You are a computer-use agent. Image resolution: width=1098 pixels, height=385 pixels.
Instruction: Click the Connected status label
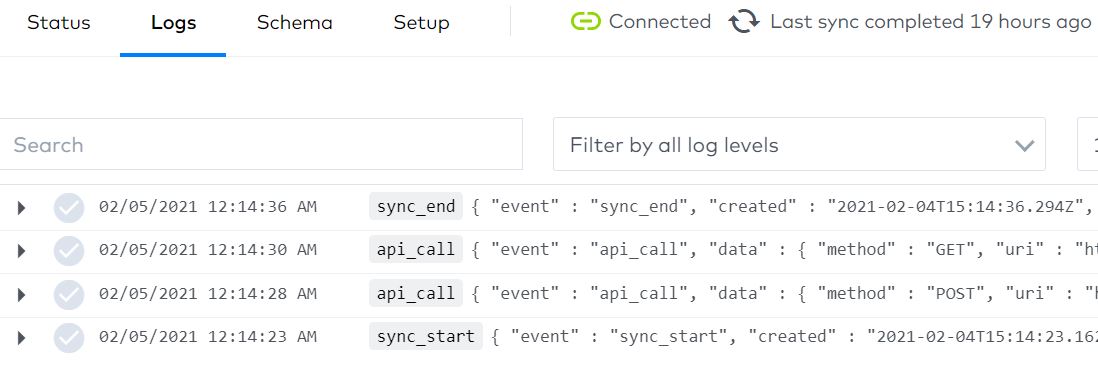(x=660, y=22)
